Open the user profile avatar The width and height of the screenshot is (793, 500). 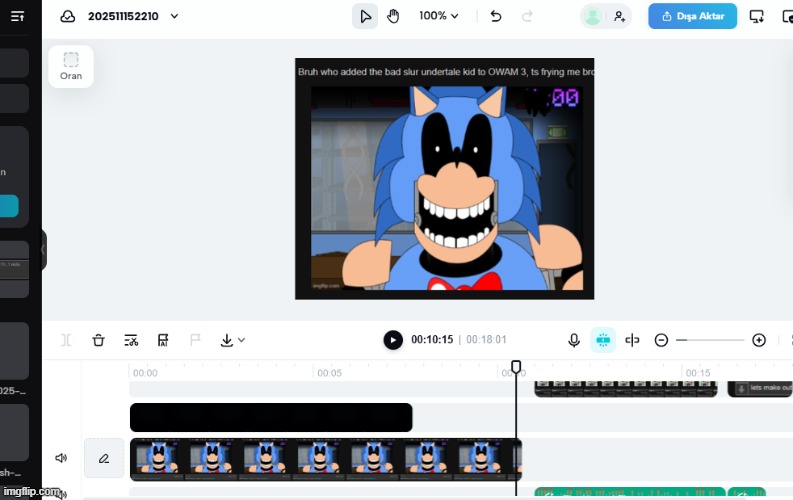592,16
